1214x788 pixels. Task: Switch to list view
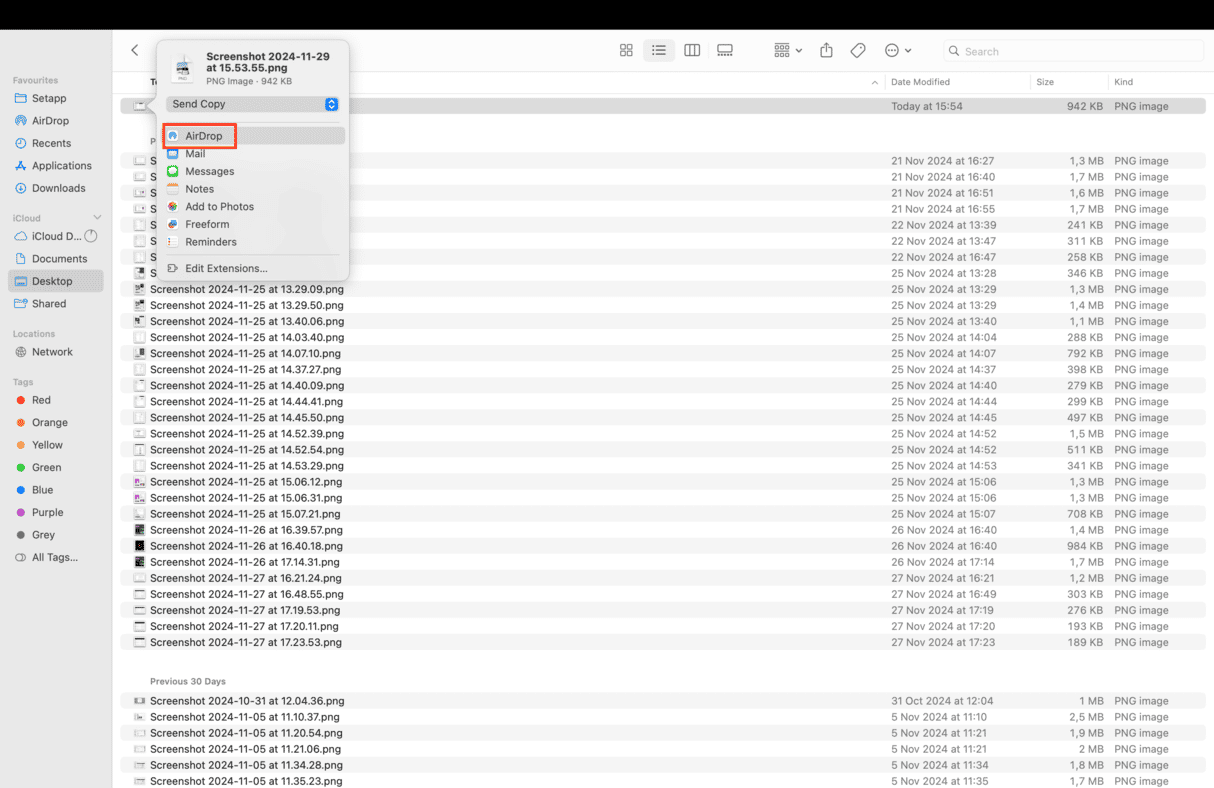[x=659, y=50]
